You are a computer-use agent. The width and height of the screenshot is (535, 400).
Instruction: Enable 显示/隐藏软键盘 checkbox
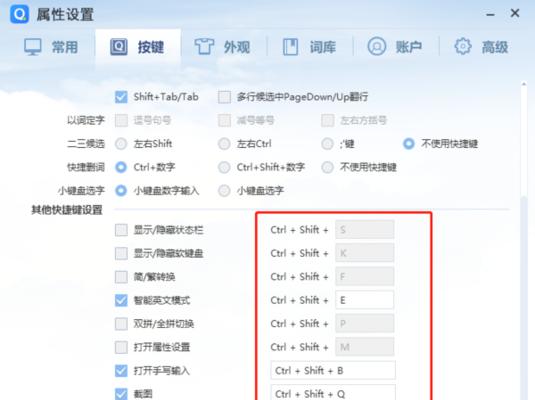pyautogui.click(x=121, y=254)
